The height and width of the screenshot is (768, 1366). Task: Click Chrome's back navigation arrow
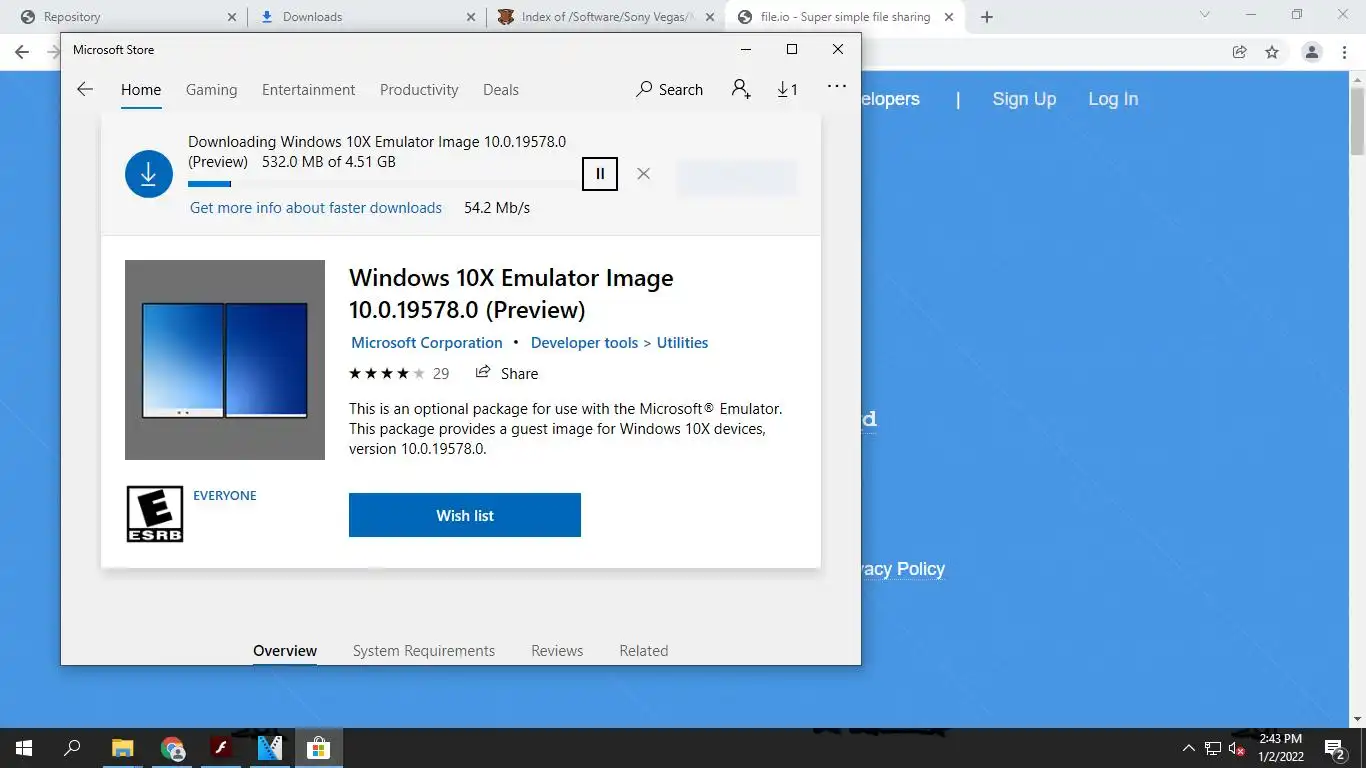[x=22, y=52]
